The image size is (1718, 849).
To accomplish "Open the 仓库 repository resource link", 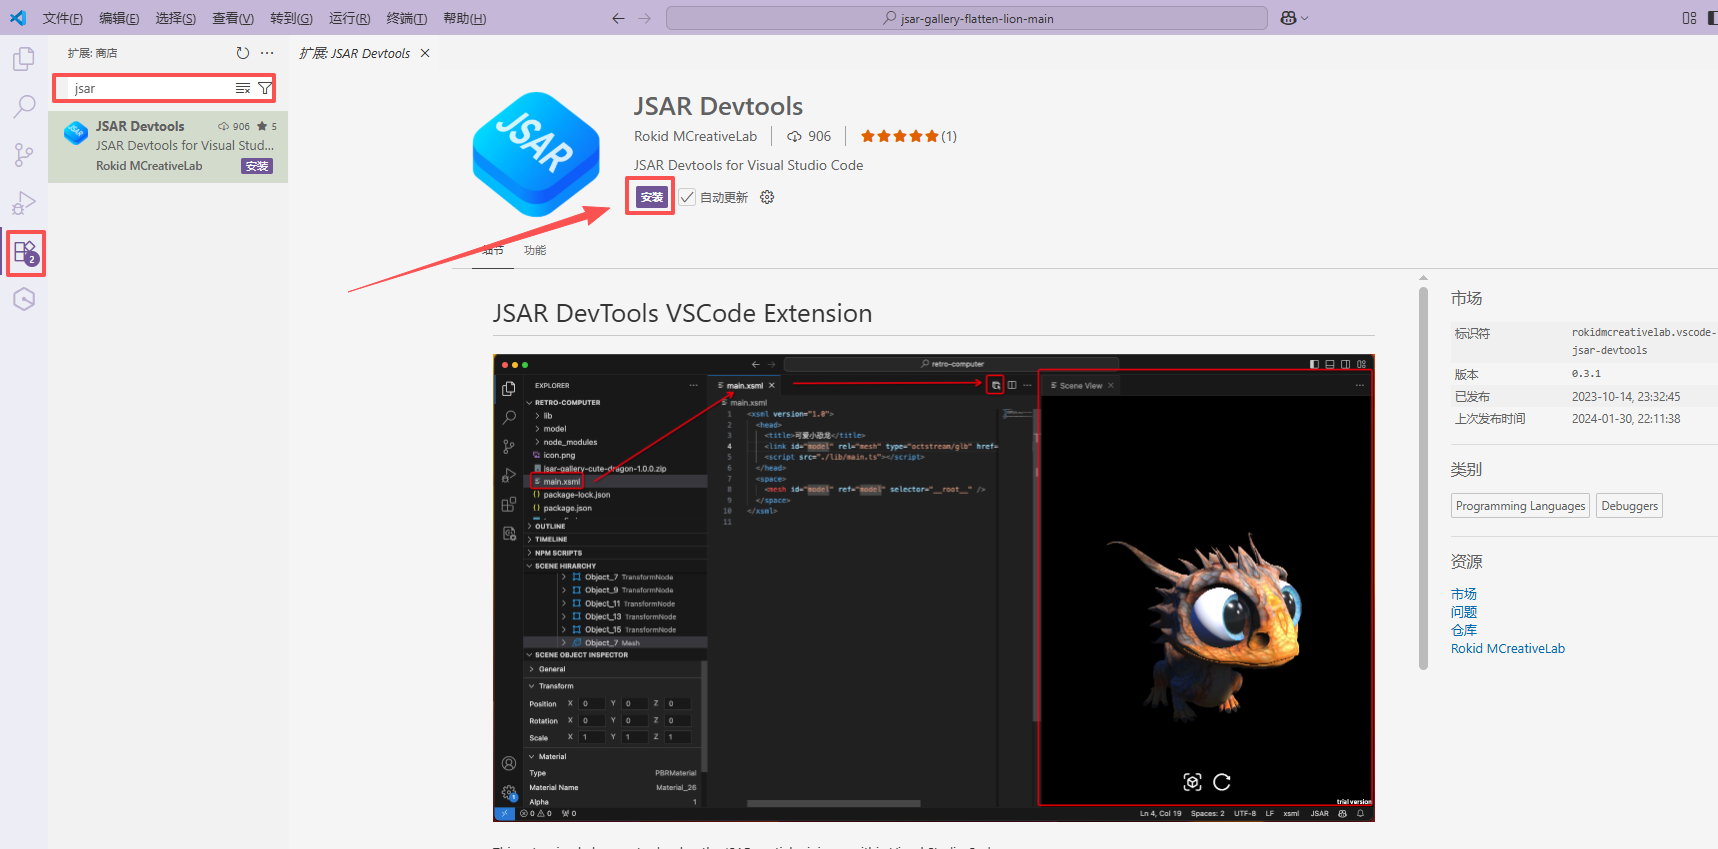I will coord(1464,630).
